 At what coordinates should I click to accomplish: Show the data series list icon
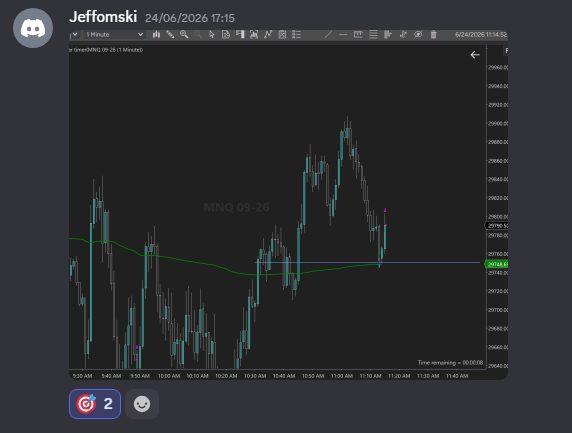[x=297, y=34]
